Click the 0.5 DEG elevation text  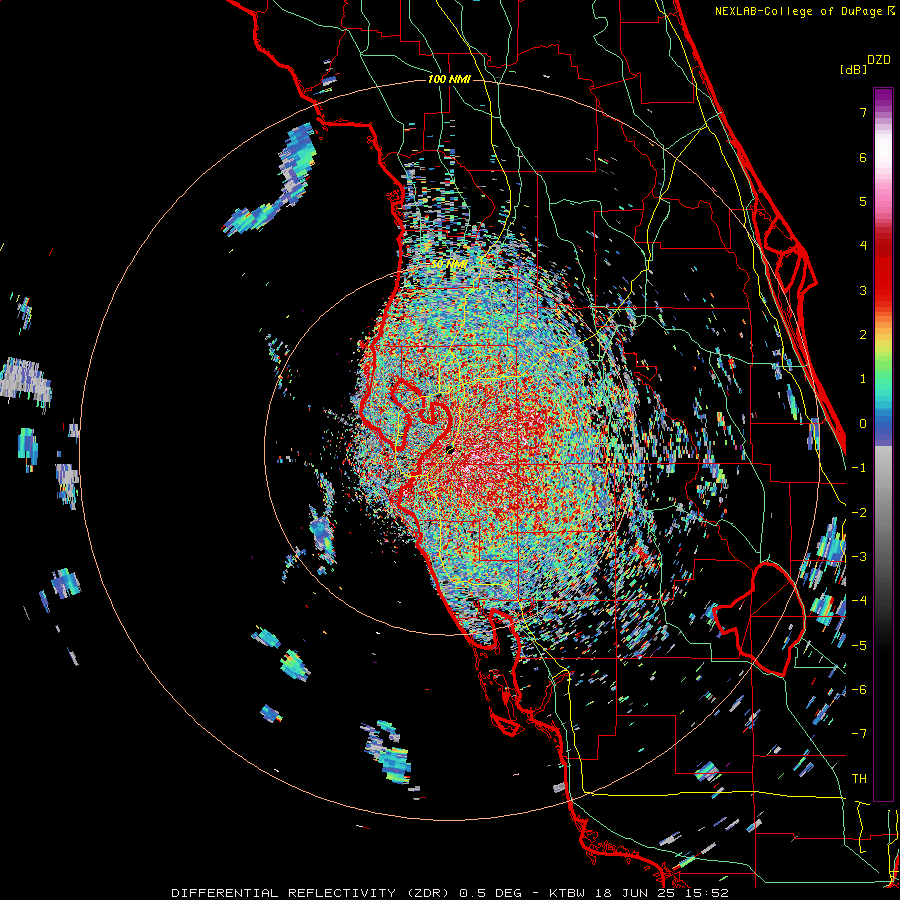490,893
